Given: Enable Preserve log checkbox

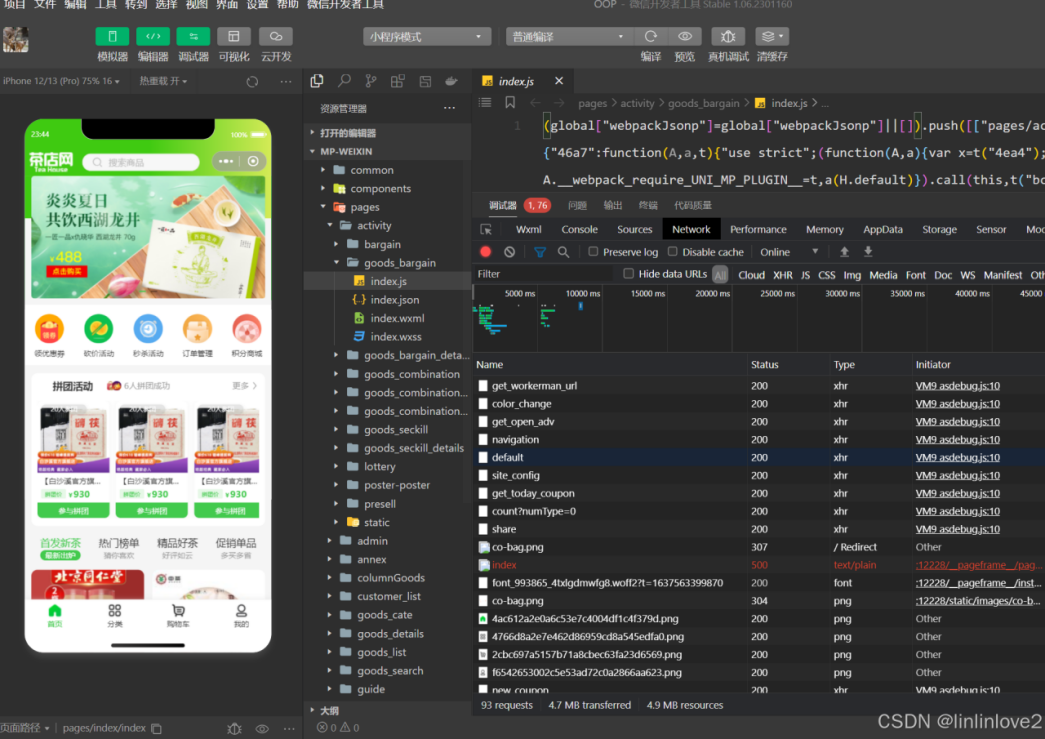Looking at the screenshot, I should click(x=592, y=251).
